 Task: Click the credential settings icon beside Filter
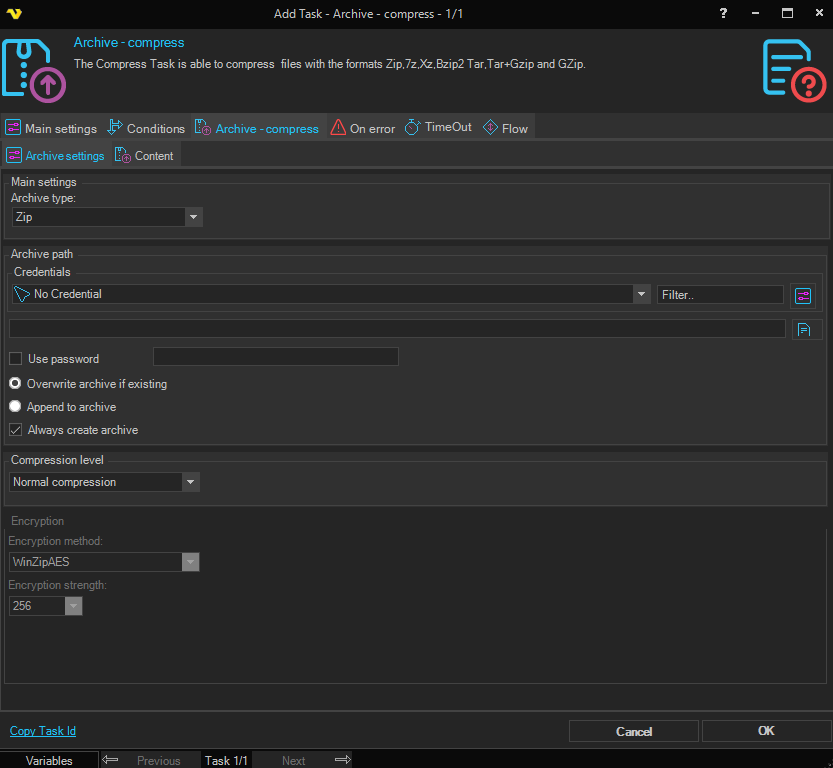point(803,295)
